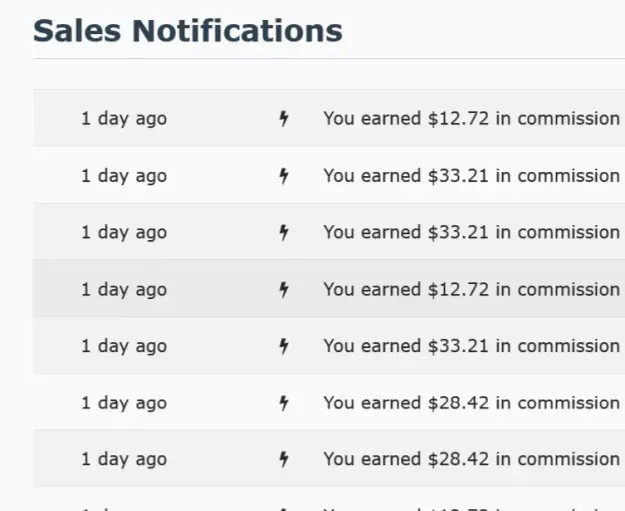
Task: Open the second row's $33.21 commission message
Action: [471, 176]
